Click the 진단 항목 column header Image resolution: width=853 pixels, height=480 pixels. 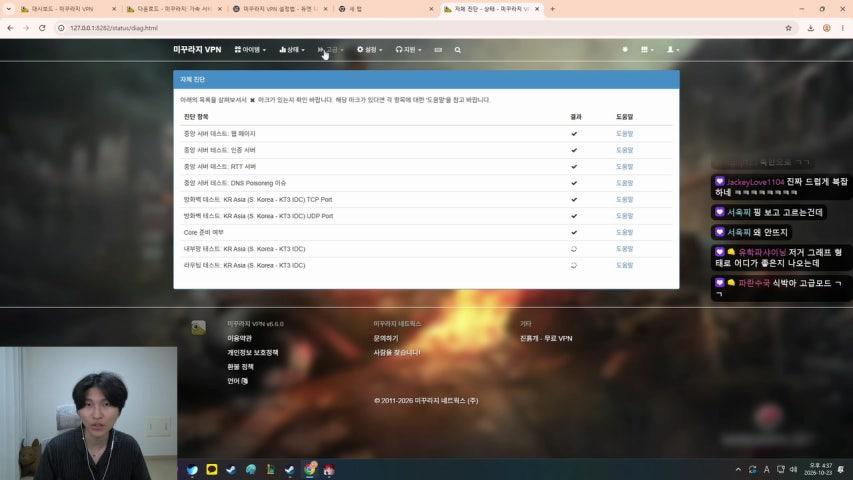tap(196, 116)
